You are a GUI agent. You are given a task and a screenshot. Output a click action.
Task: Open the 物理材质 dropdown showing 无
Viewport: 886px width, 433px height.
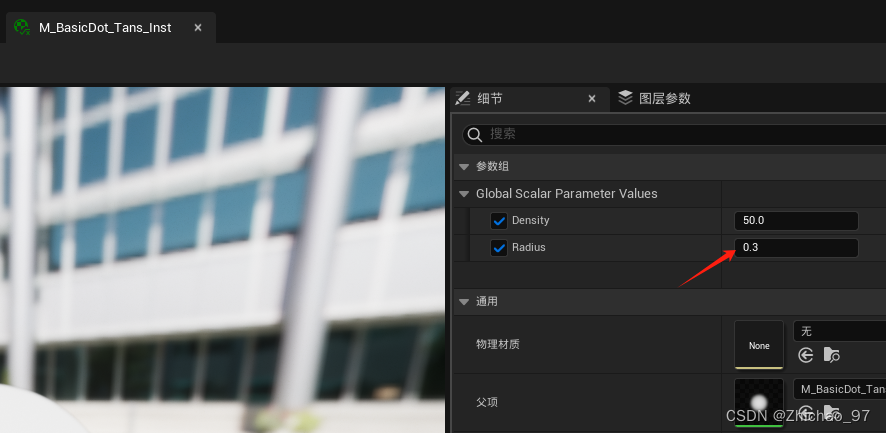(840, 331)
